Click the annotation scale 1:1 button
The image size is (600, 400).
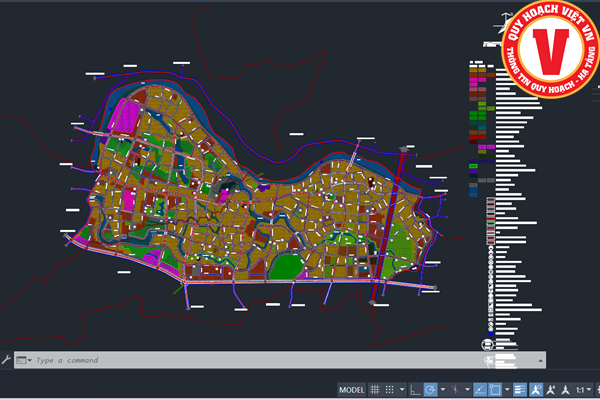[x=580, y=390]
